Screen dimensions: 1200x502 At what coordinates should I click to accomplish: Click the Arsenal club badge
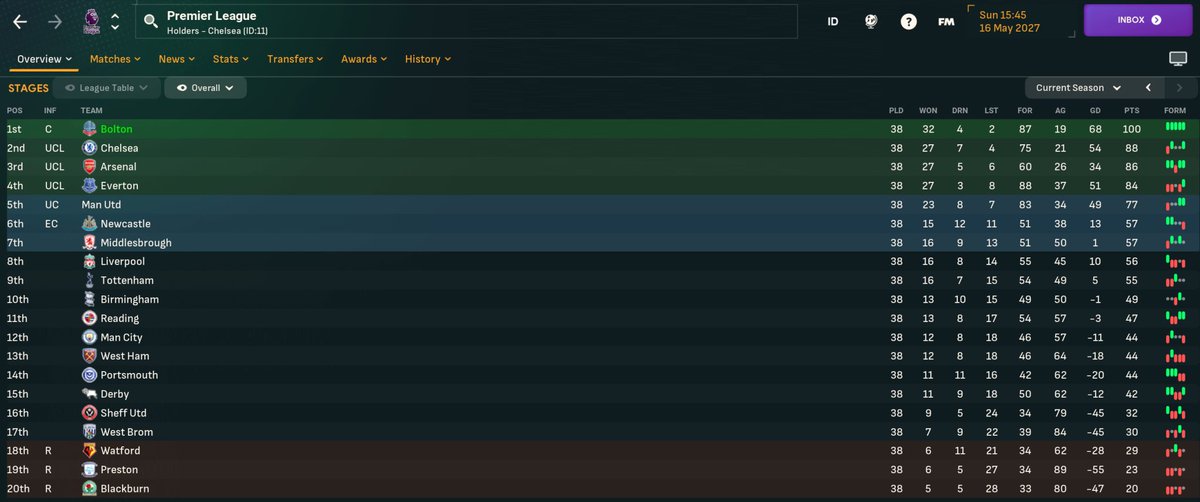click(89, 167)
